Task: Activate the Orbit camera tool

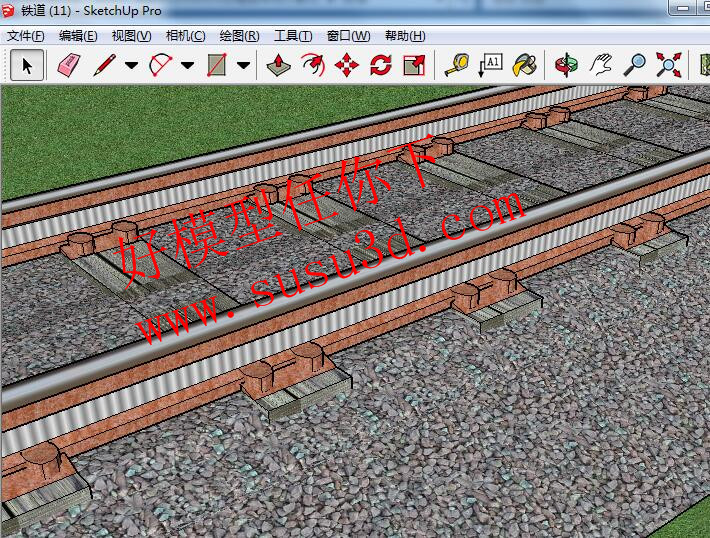Action: (566, 65)
